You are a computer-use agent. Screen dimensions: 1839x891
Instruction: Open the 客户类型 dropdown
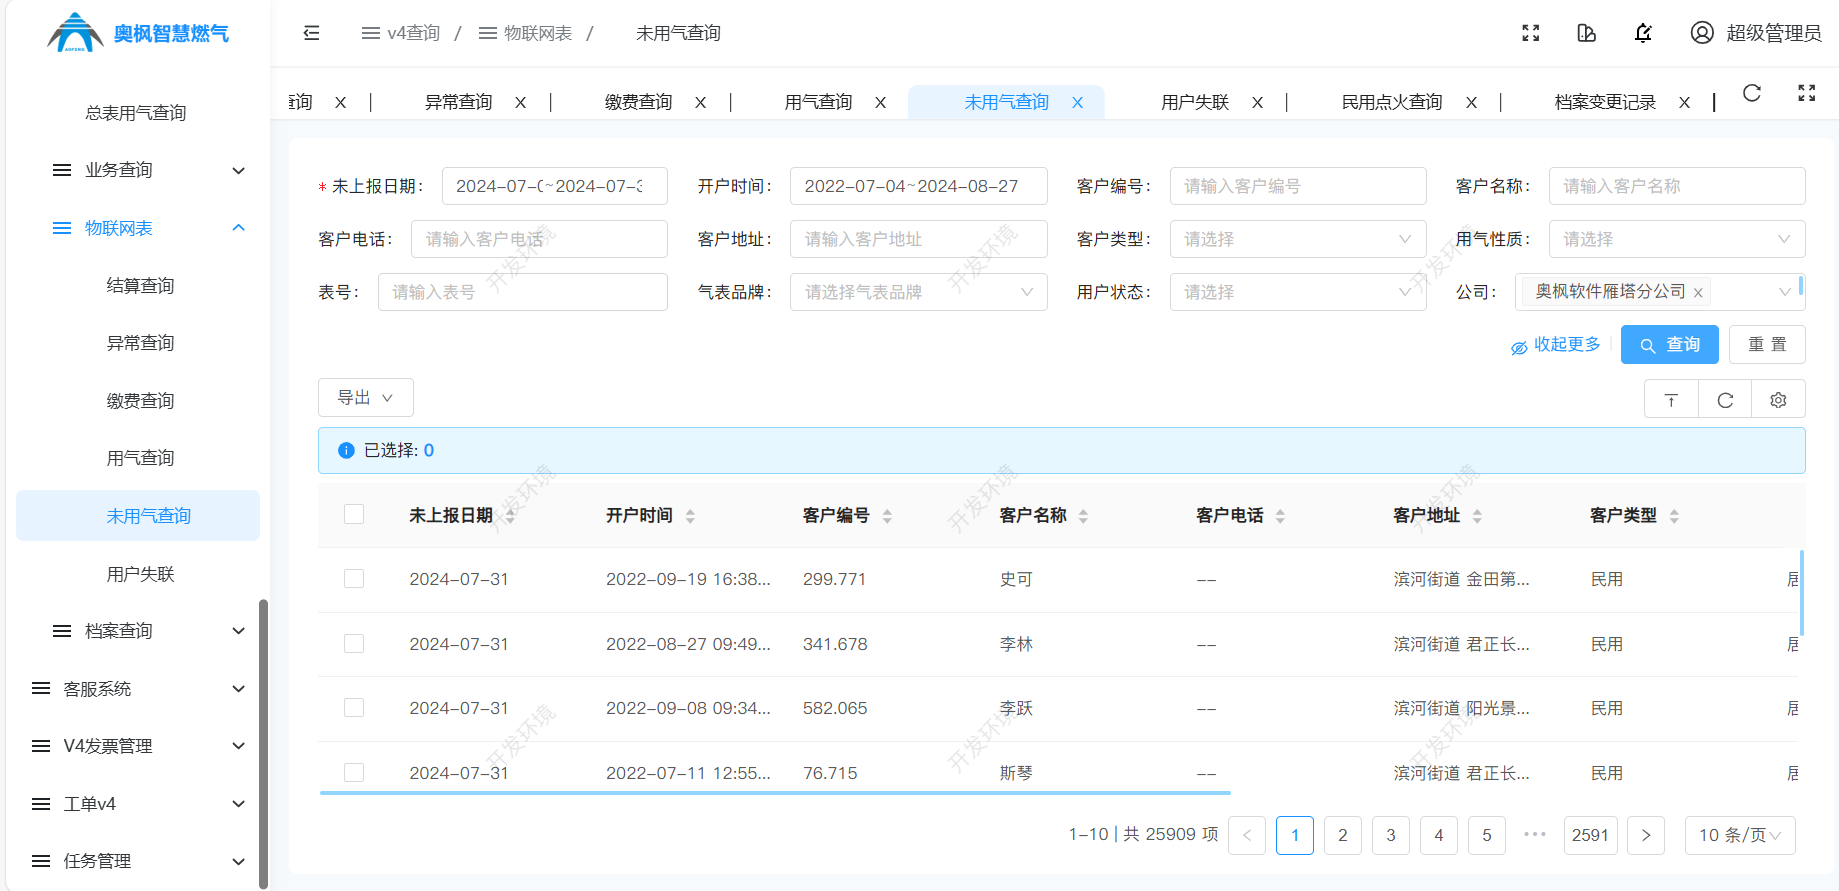coord(1298,239)
